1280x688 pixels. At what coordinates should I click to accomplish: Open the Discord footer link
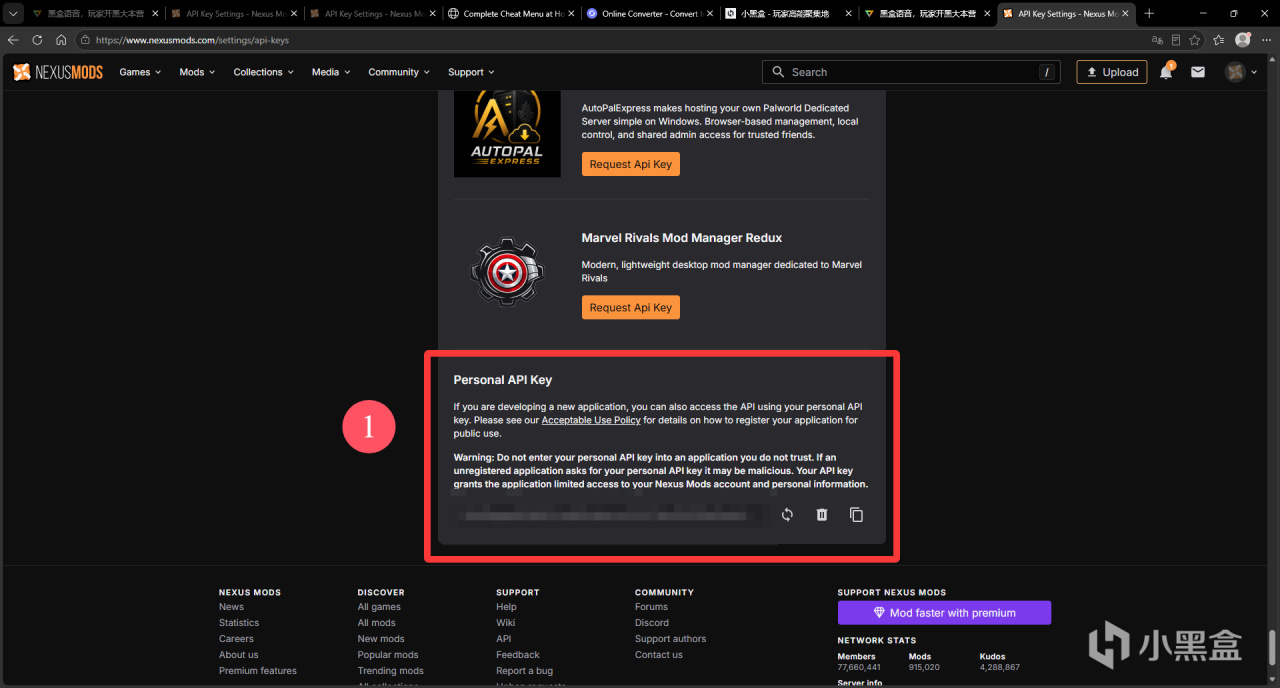(x=652, y=622)
